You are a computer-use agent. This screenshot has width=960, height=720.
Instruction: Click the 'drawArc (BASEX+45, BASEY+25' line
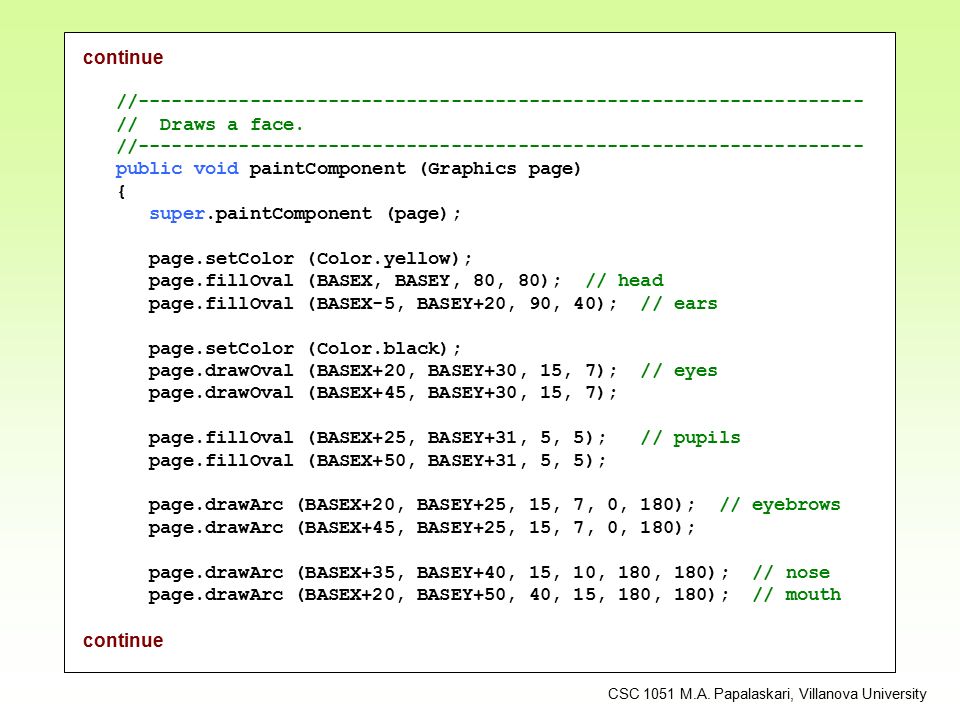click(x=422, y=528)
